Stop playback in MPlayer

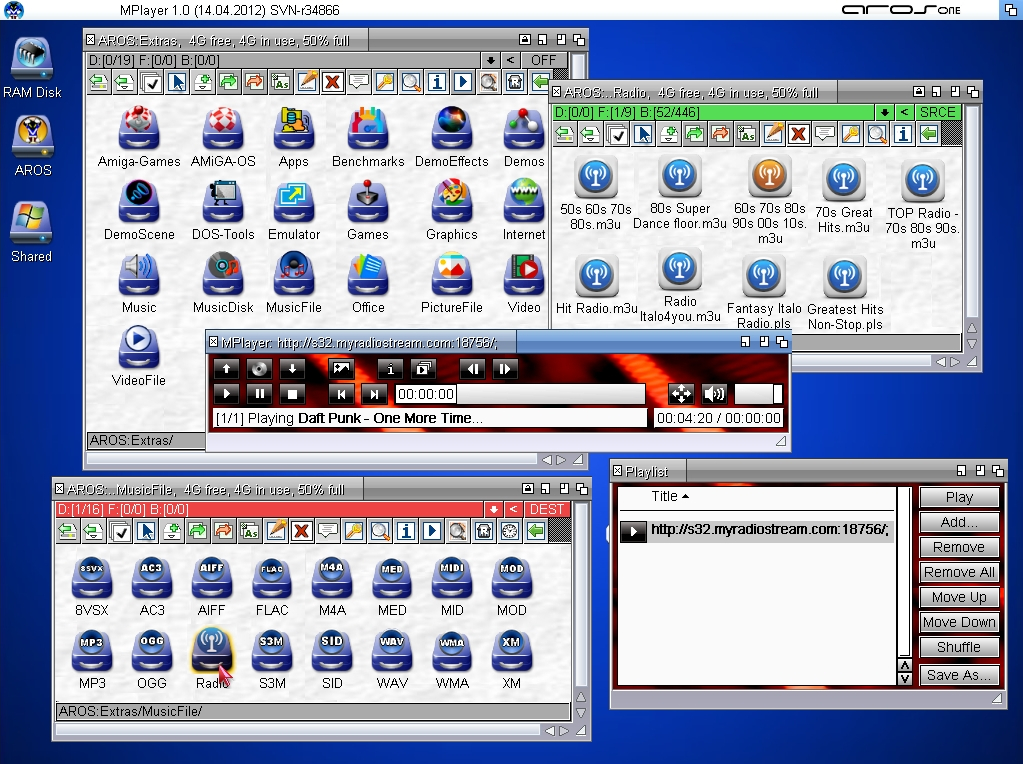point(292,394)
